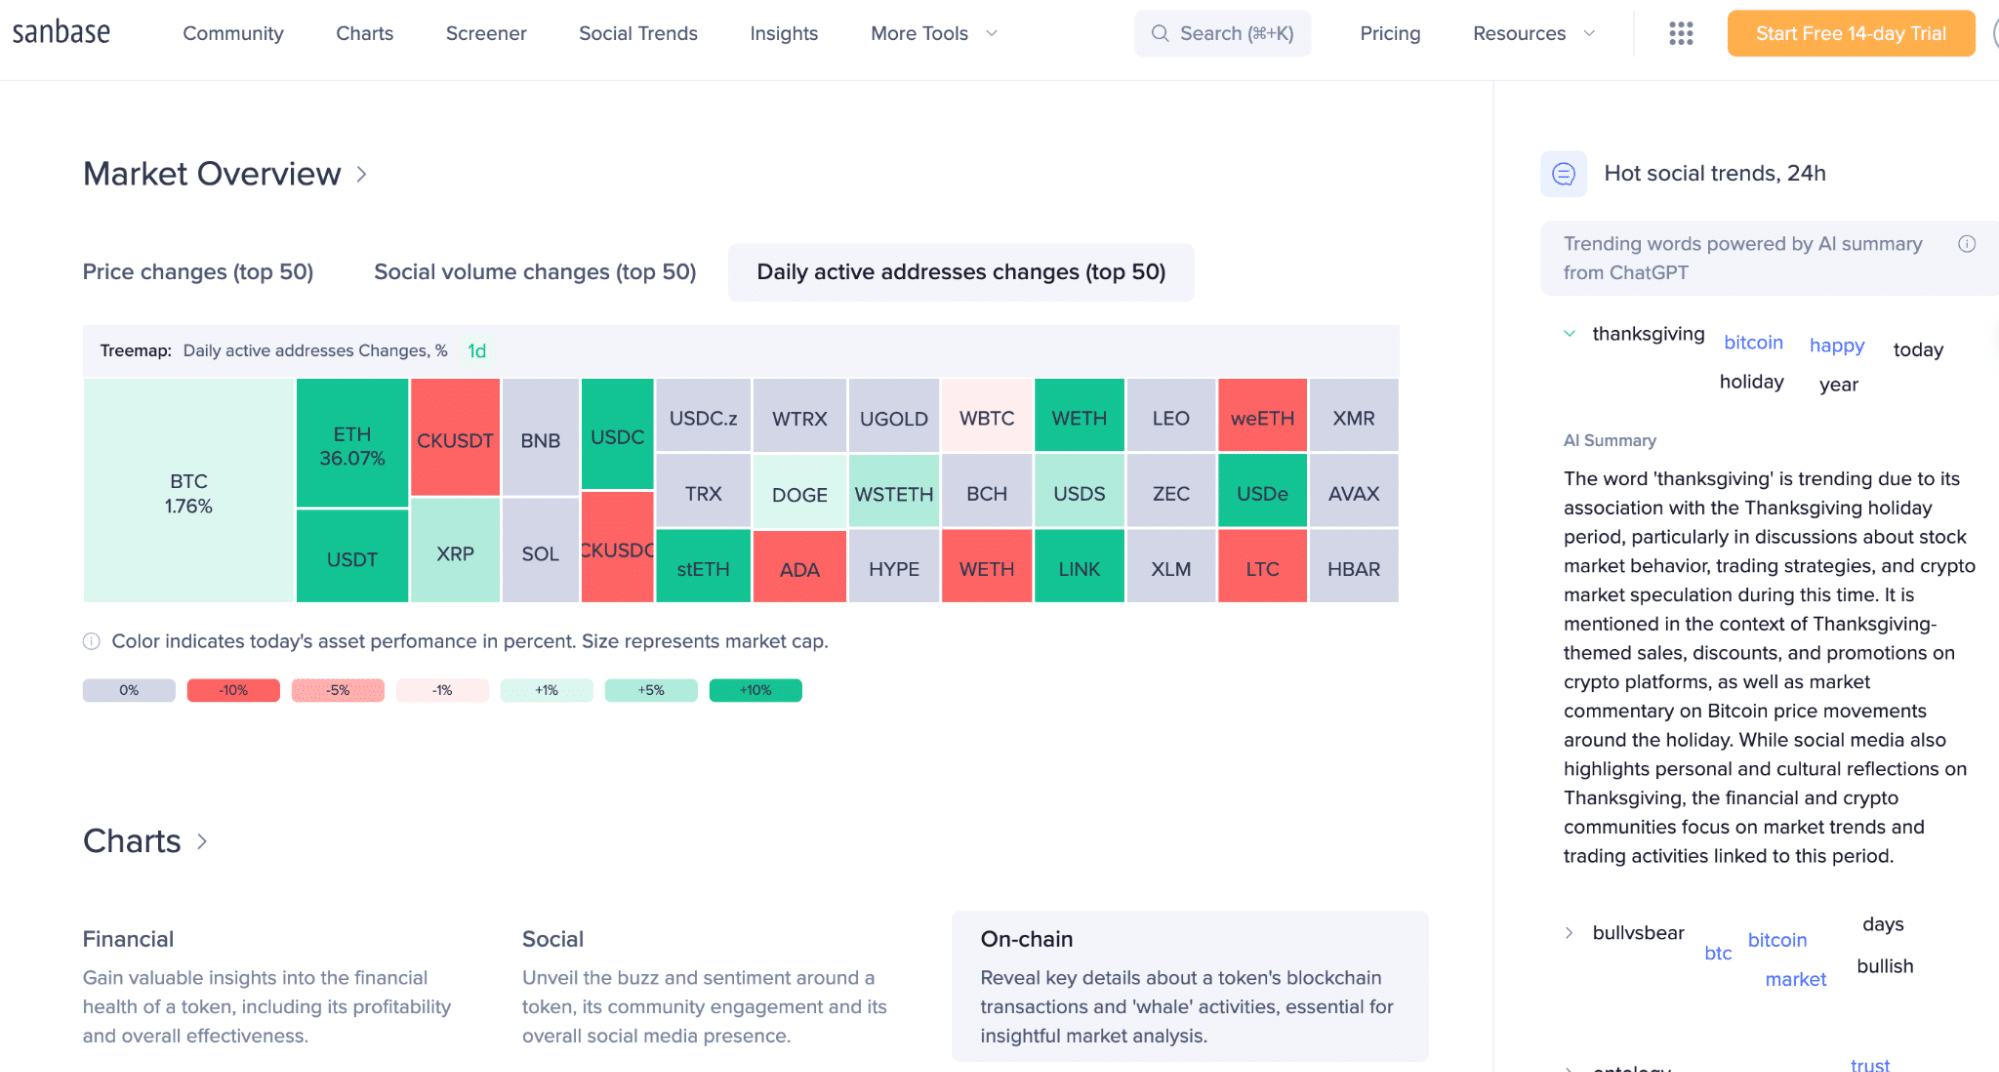Open the Social Trends menu item
Image resolution: width=1999 pixels, height=1072 pixels.
[x=638, y=33]
